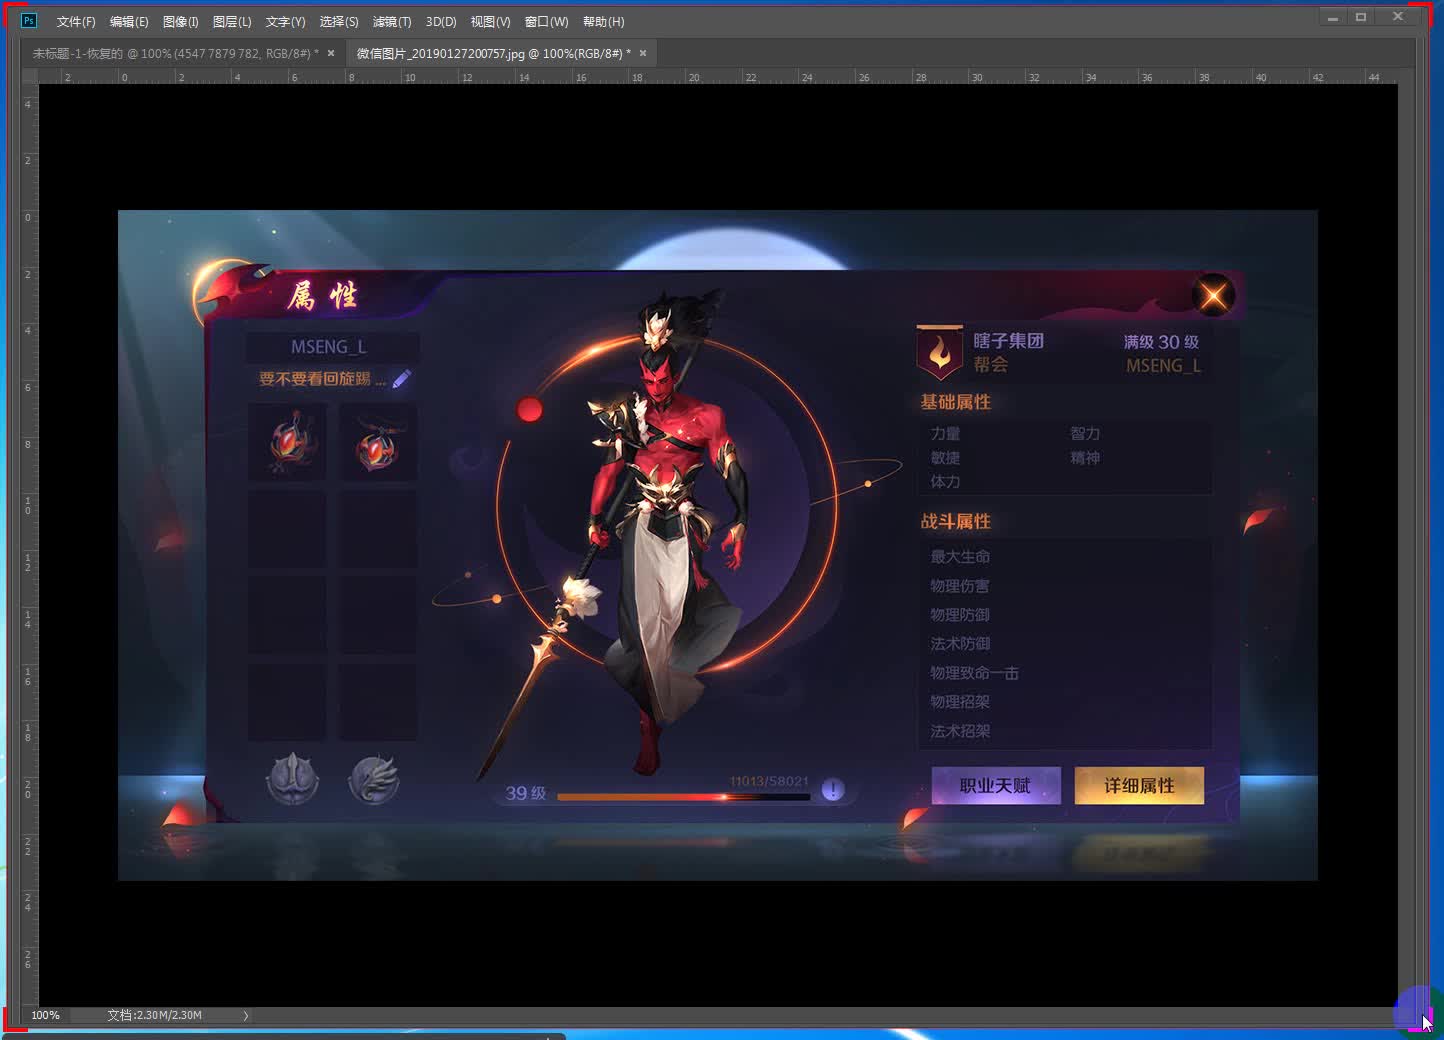Viewport: 1444px width, 1040px height.
Task: Click the orange X close icon in canvas
Action: click(1213, 295)
